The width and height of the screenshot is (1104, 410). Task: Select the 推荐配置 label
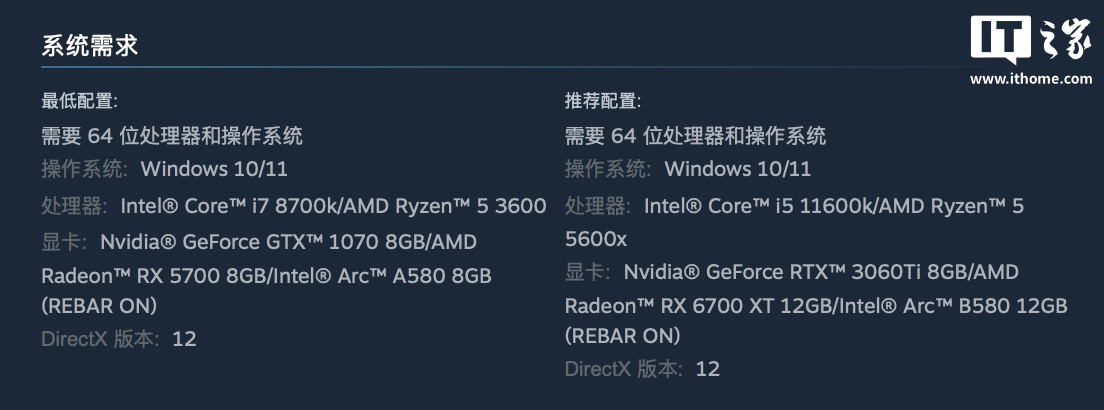point(603,101)
